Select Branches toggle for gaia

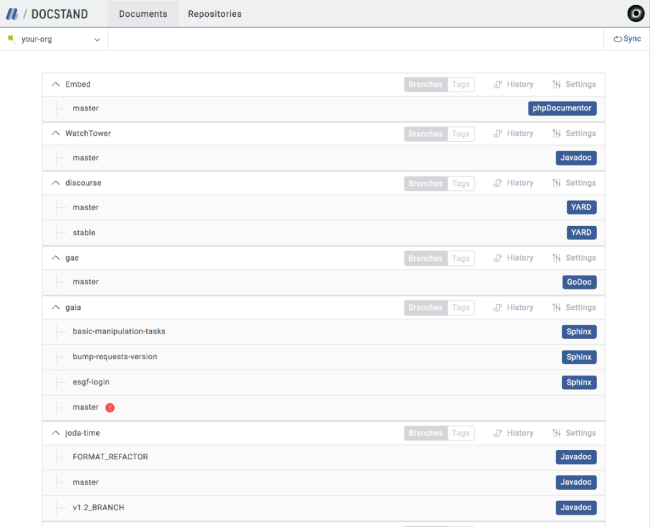tap(426, 308)
